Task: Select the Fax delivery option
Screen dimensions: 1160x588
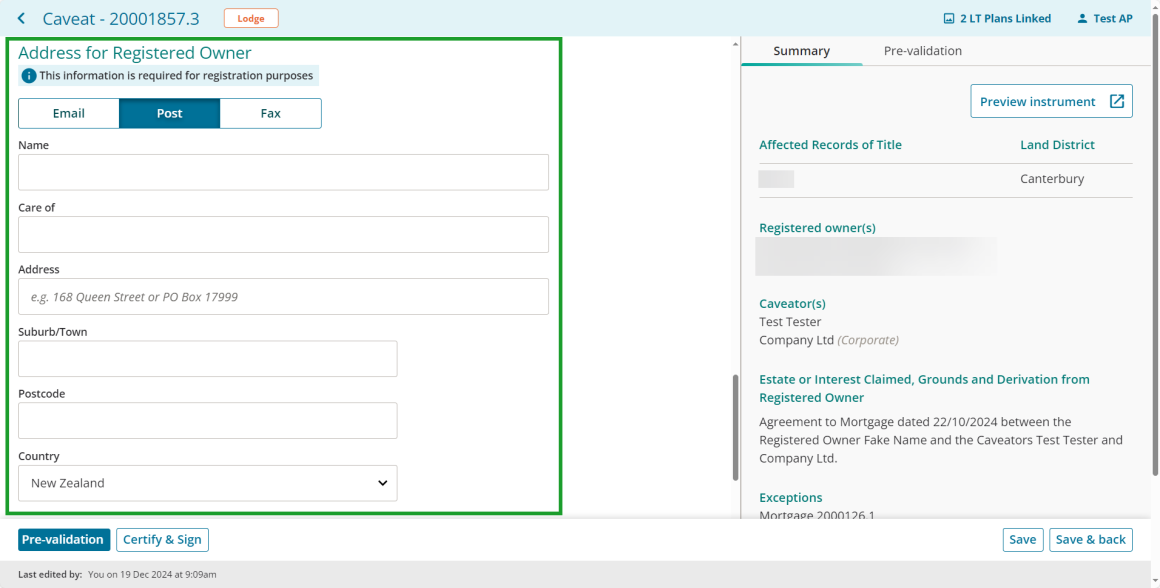Action: pos(271,113)
